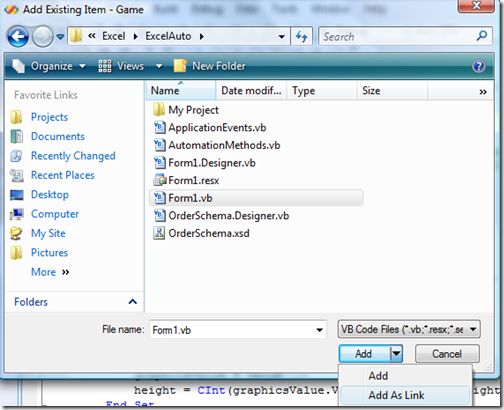Click the VB icon of ApplicationEvents.vb
The image size is (504, 410).
(x=159, y=127)
